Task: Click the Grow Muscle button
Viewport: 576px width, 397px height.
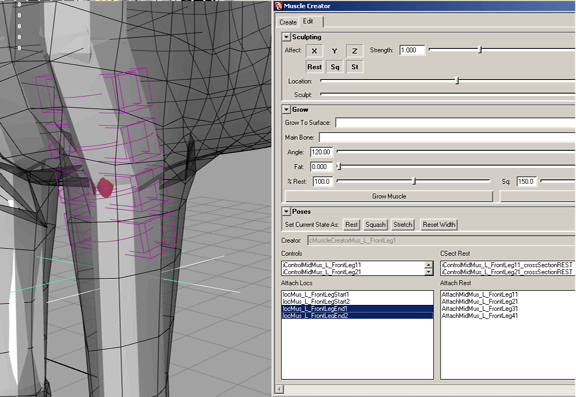Action: [389, 196]
